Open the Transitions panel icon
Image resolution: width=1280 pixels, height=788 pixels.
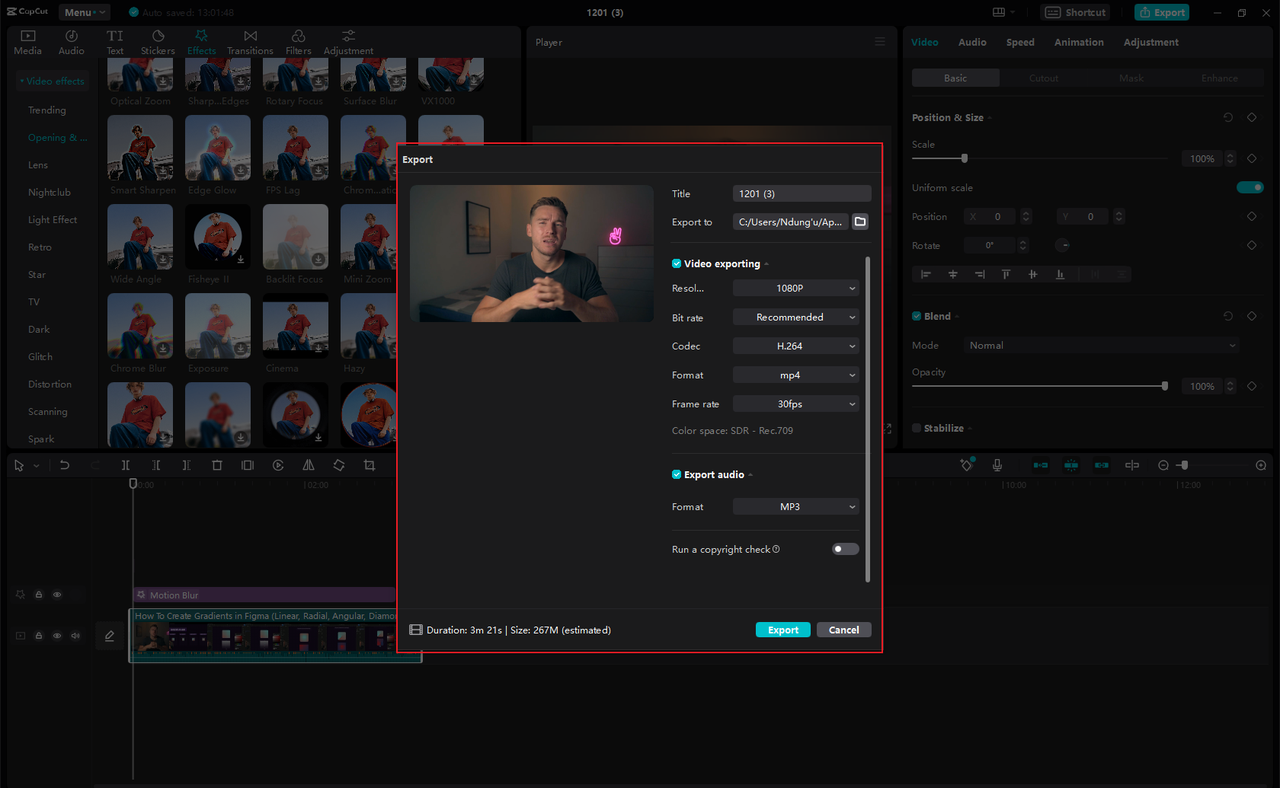250,42
